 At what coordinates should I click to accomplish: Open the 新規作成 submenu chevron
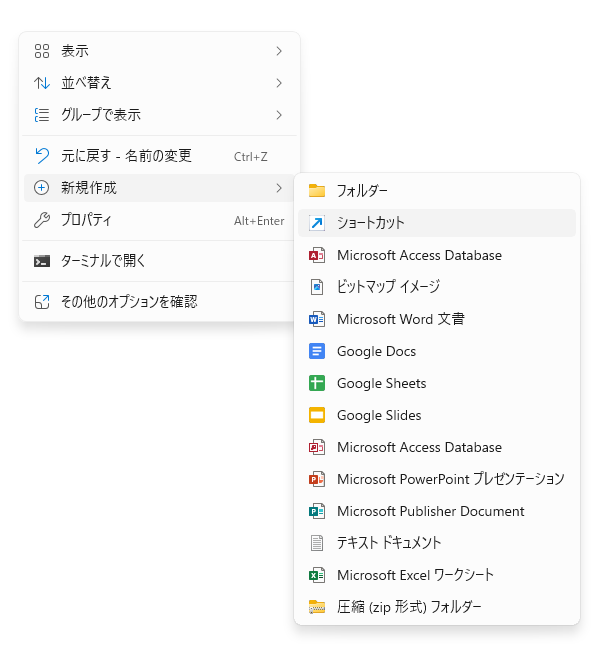(x=279, y=188)
